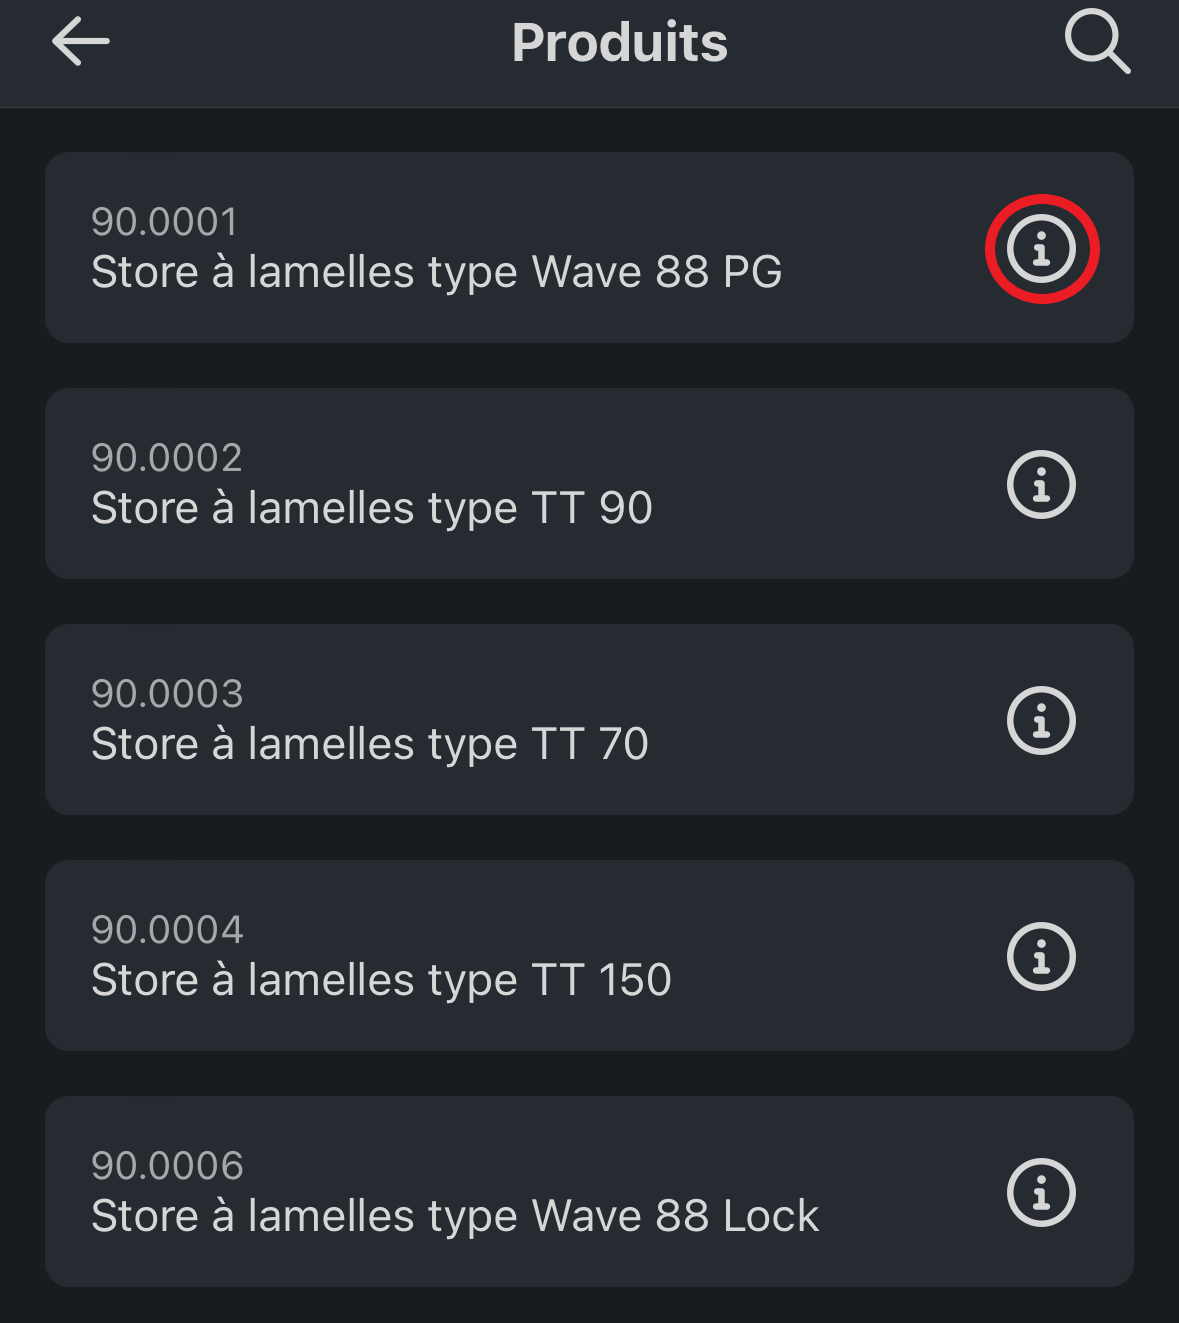Click product code 90.0001

click(164, 222)
